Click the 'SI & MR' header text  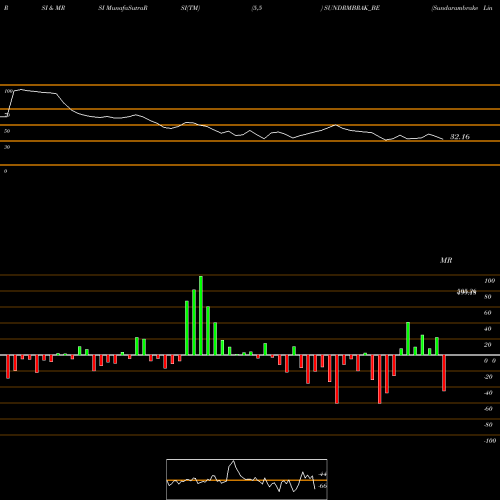53,8
